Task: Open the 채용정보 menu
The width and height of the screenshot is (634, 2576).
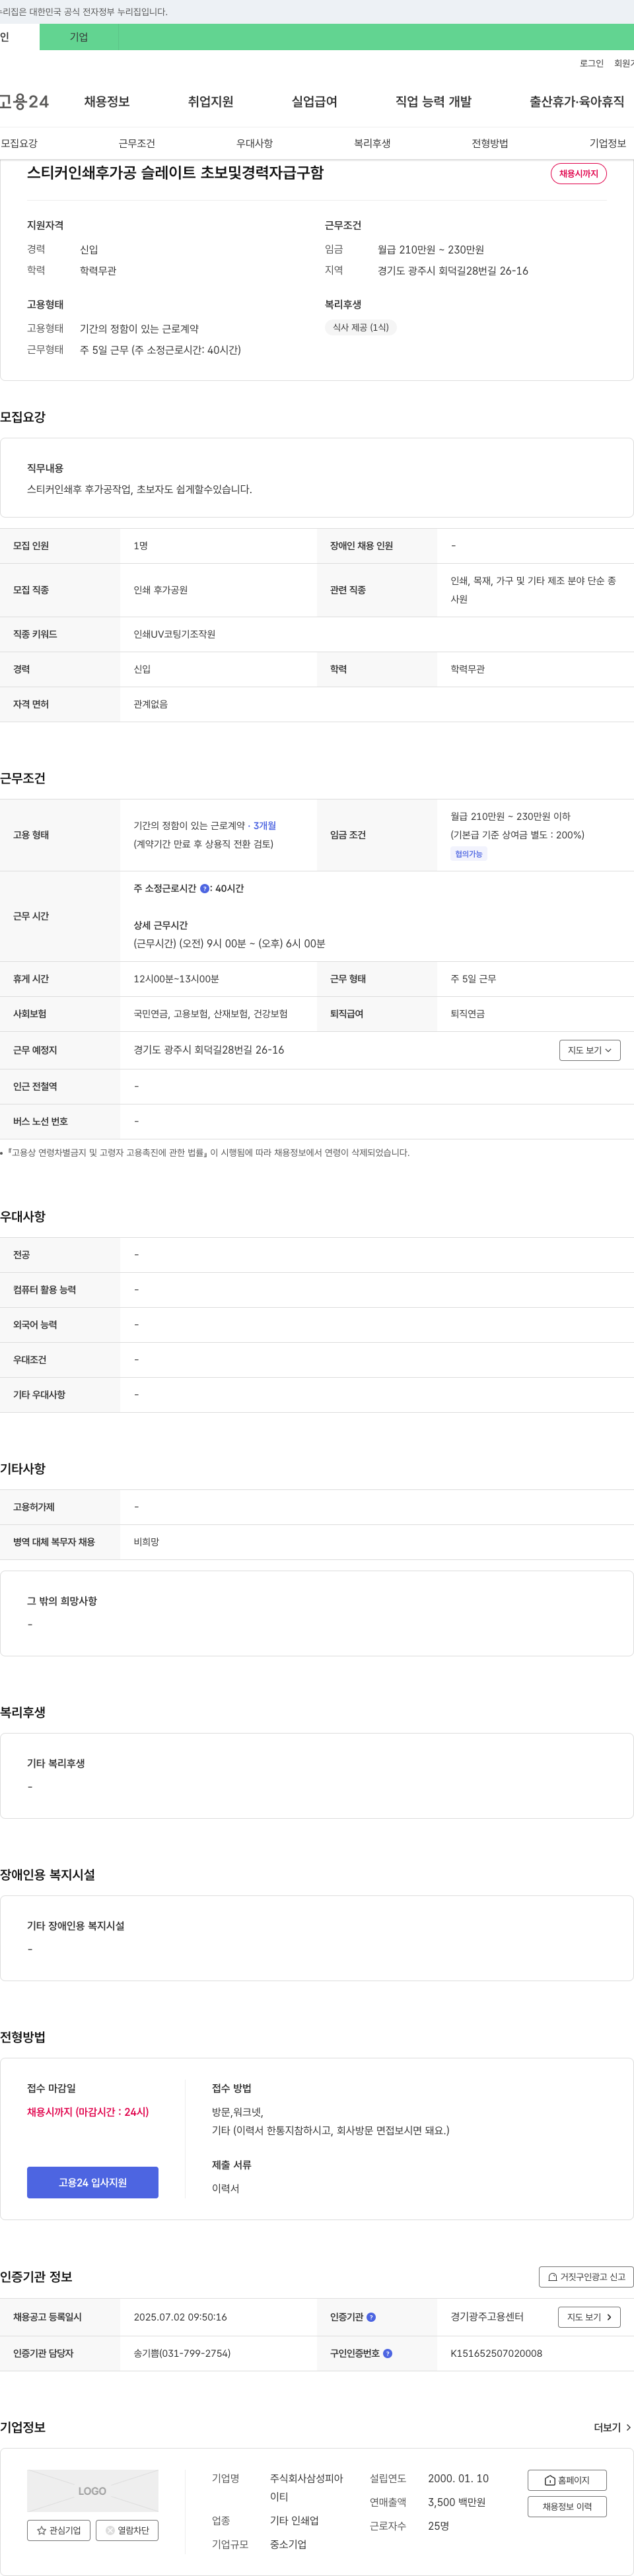Action: tap(107, 102)
